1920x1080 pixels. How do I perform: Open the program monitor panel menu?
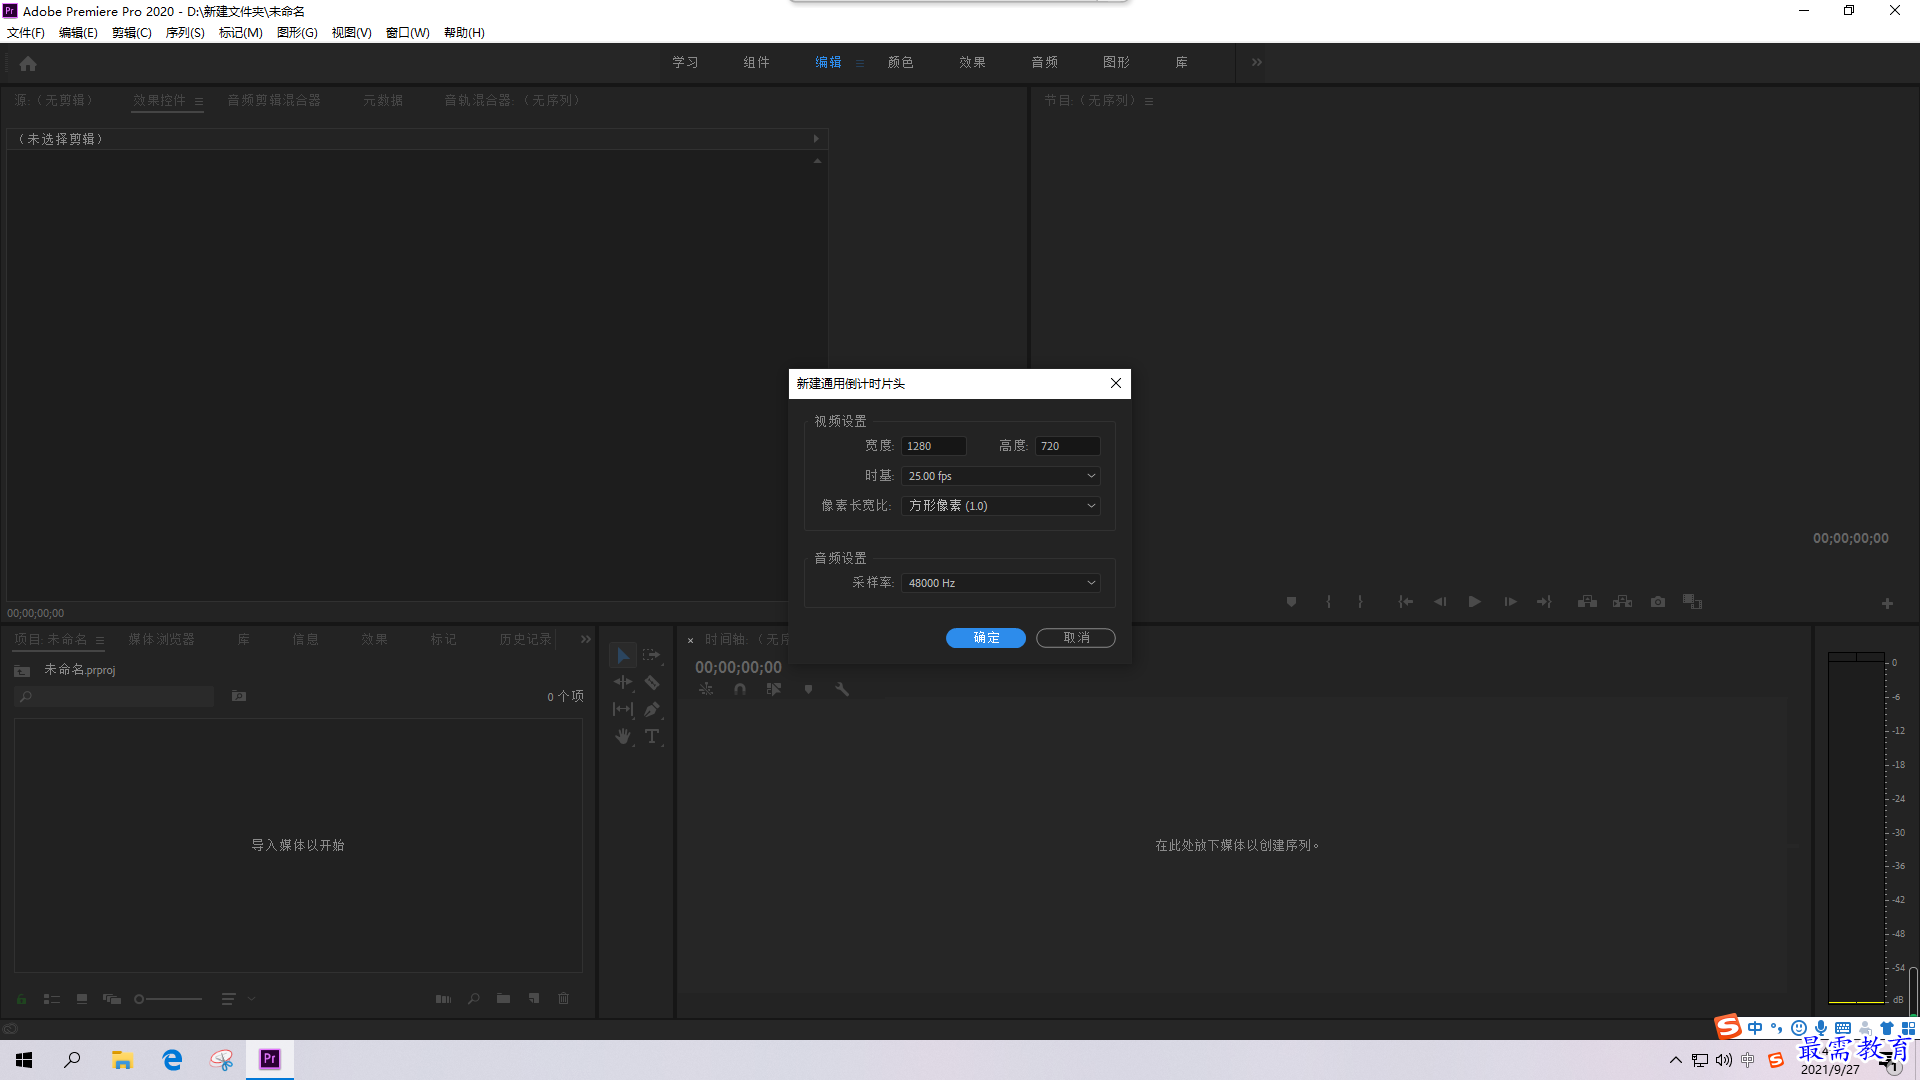click(1149, 101)
